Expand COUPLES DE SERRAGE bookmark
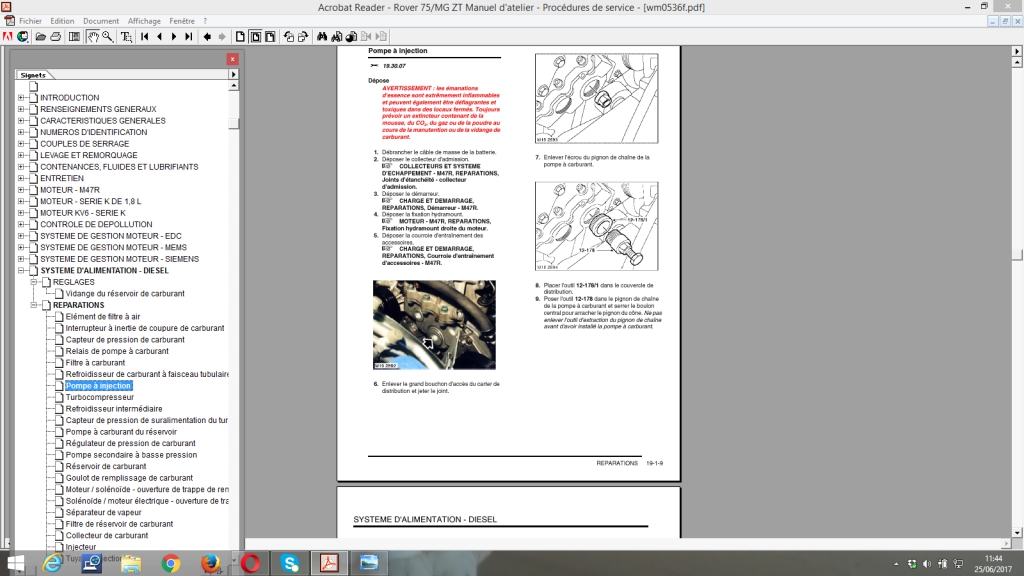The height and width of the screenshot is (576, 1024). pyautogui.click(x=21, y=144)
